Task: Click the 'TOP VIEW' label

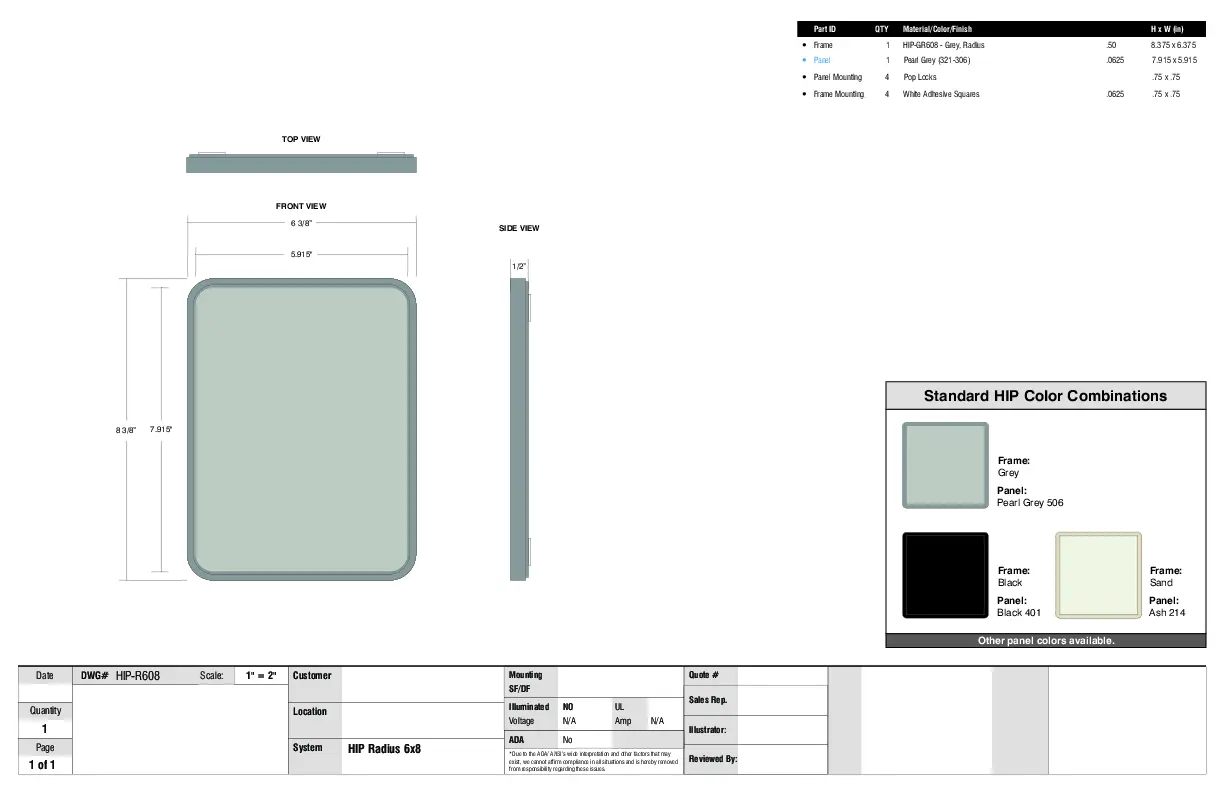Action: (x=301, y=139)
